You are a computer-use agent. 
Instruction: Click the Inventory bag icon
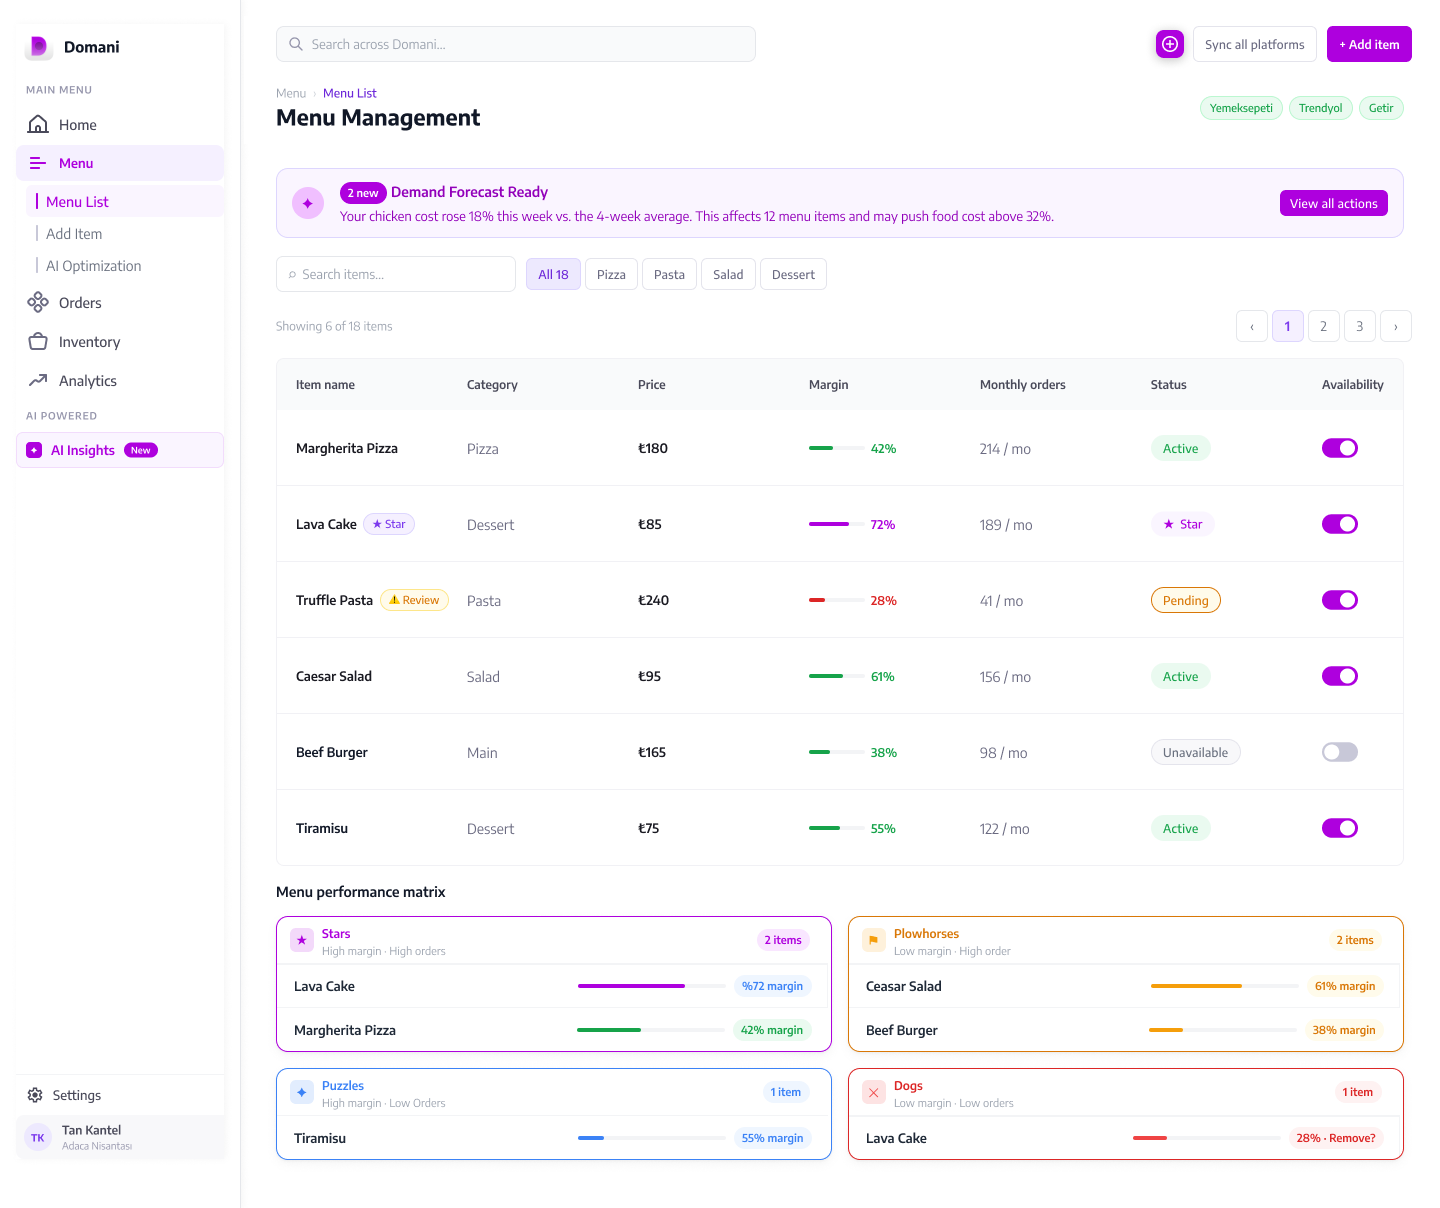pos(38,341)
